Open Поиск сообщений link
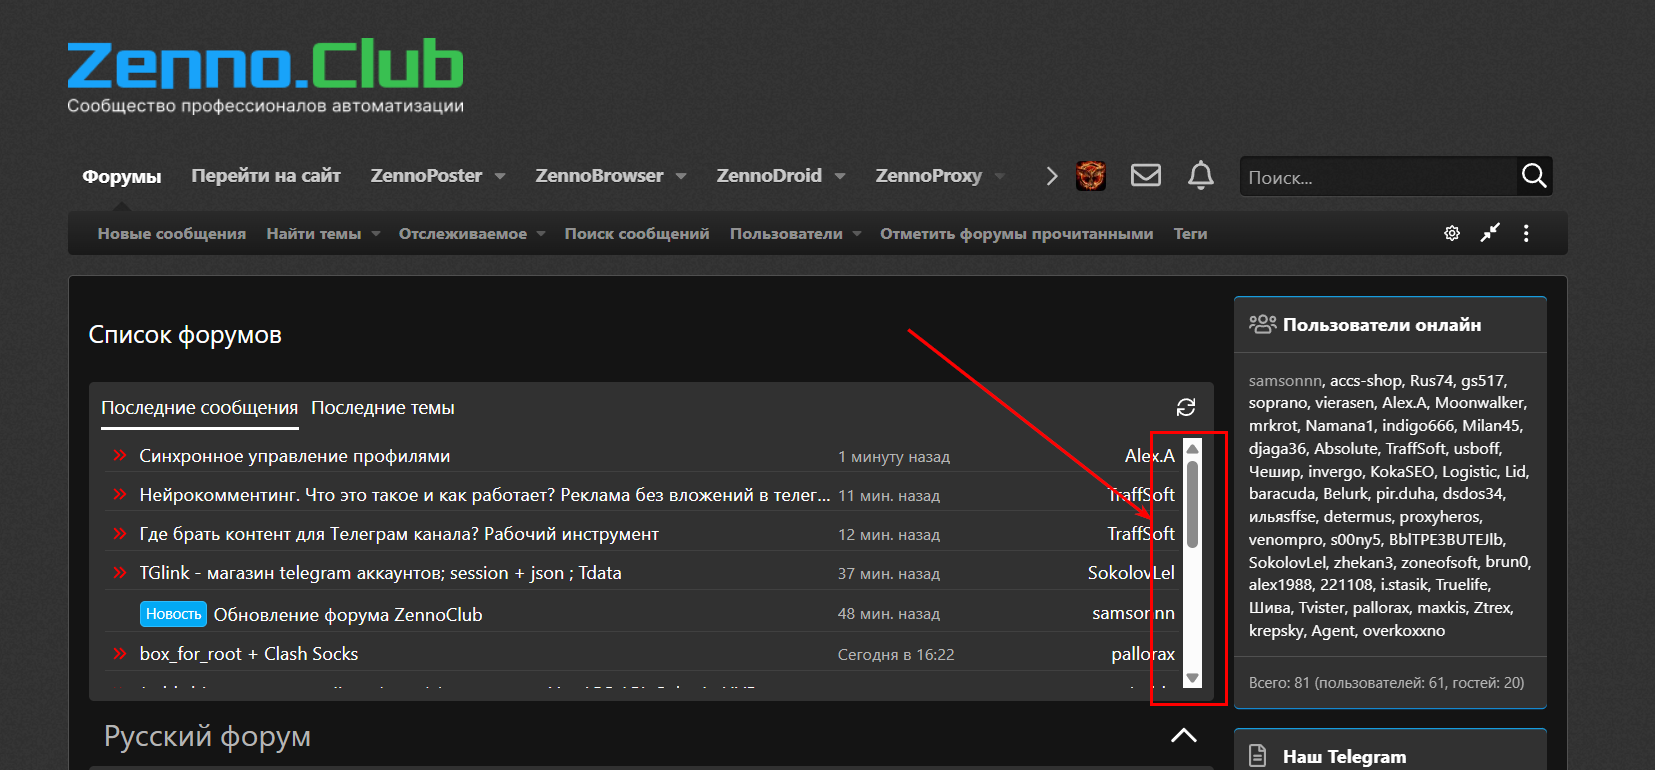The width and height of the screenshot is (1655, 770). 637,234
